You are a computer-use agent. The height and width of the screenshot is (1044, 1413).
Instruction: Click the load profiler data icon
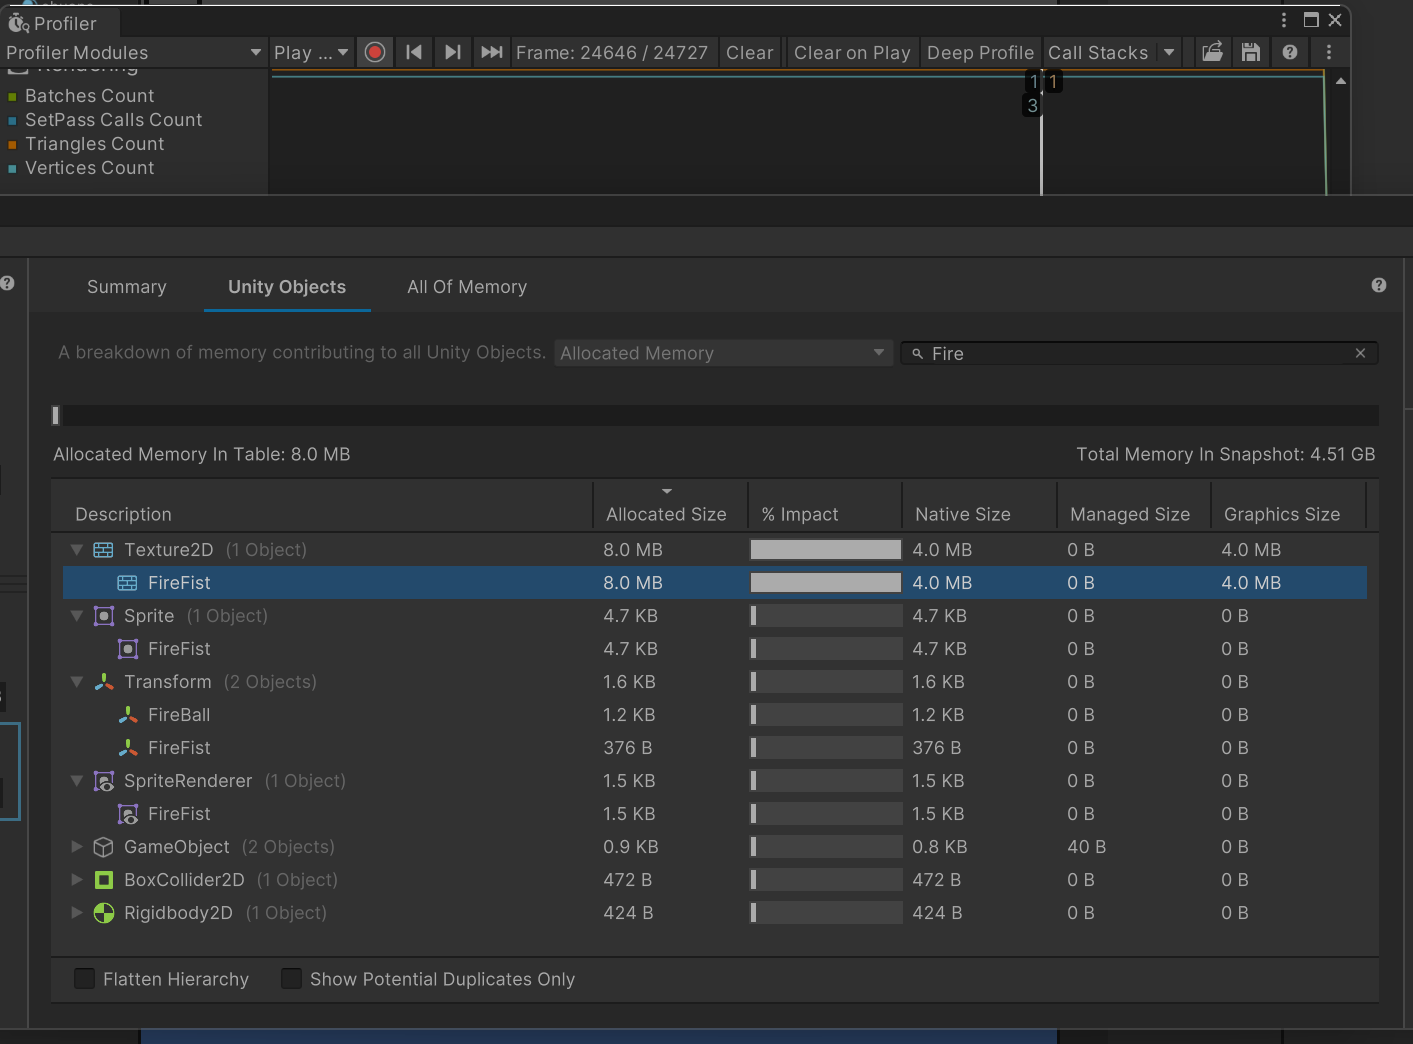1212,52
